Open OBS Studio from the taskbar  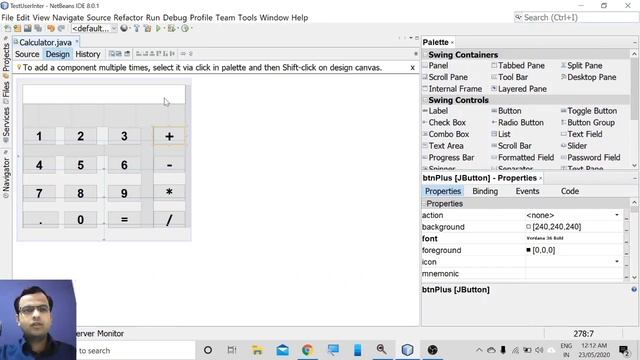[433, 350]
